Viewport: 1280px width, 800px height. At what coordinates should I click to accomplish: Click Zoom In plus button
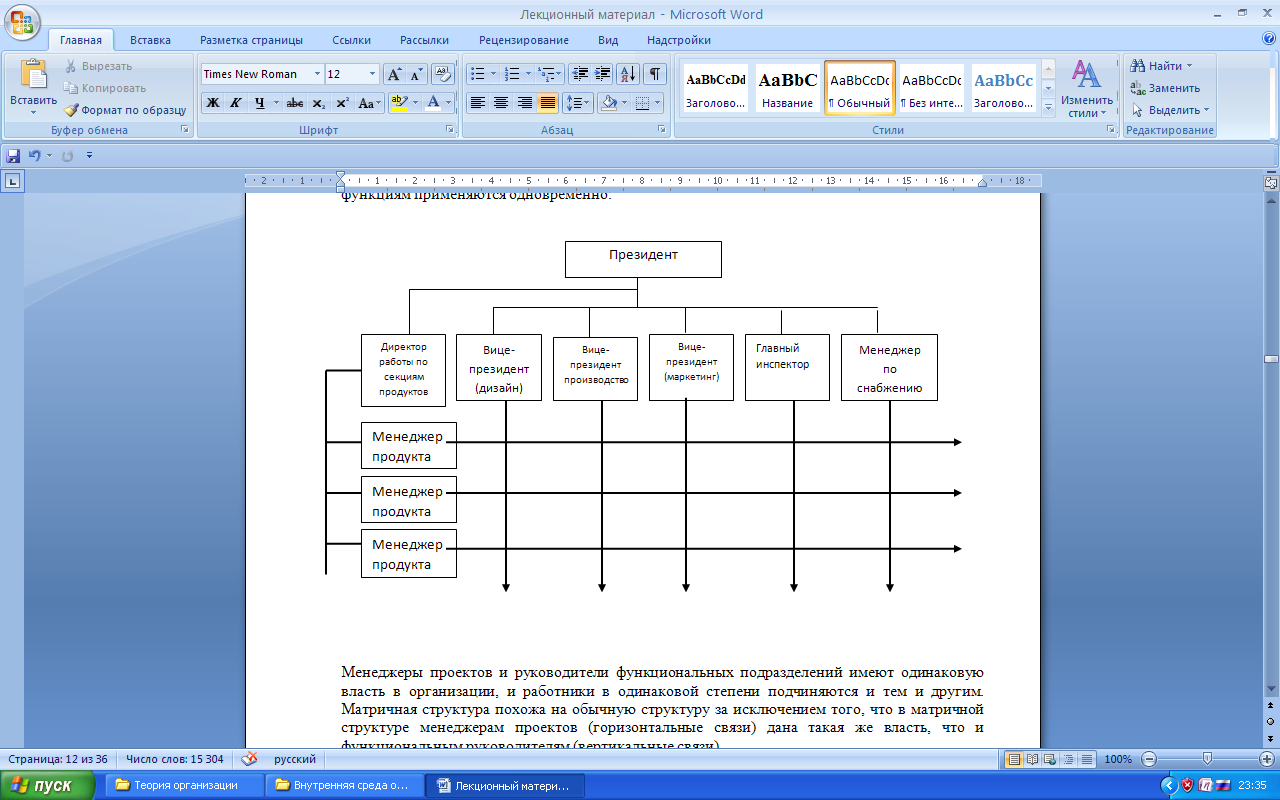click(x=1267, y=759)
